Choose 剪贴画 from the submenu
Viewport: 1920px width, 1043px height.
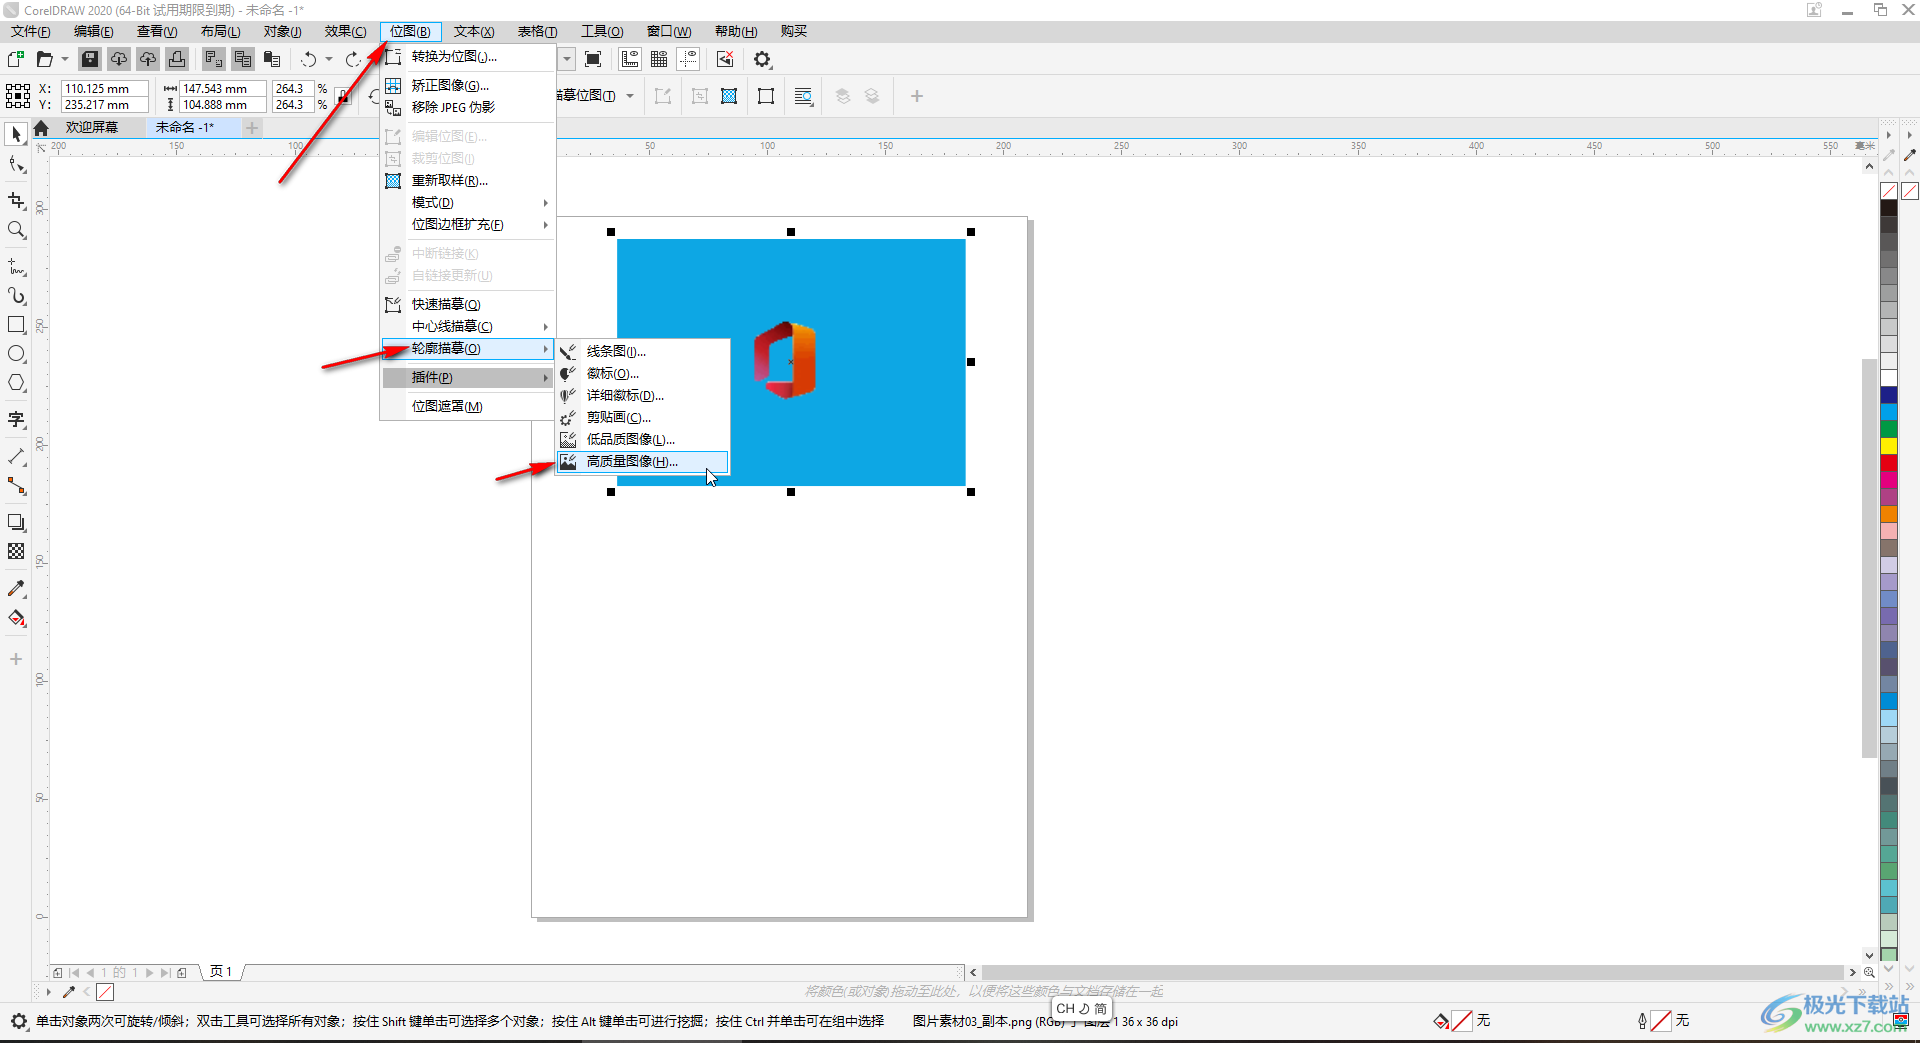click(x=642, y=417)
